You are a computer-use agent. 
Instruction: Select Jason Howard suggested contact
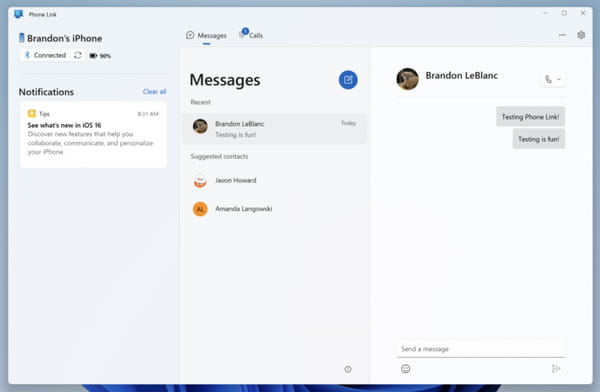point(274,180)
